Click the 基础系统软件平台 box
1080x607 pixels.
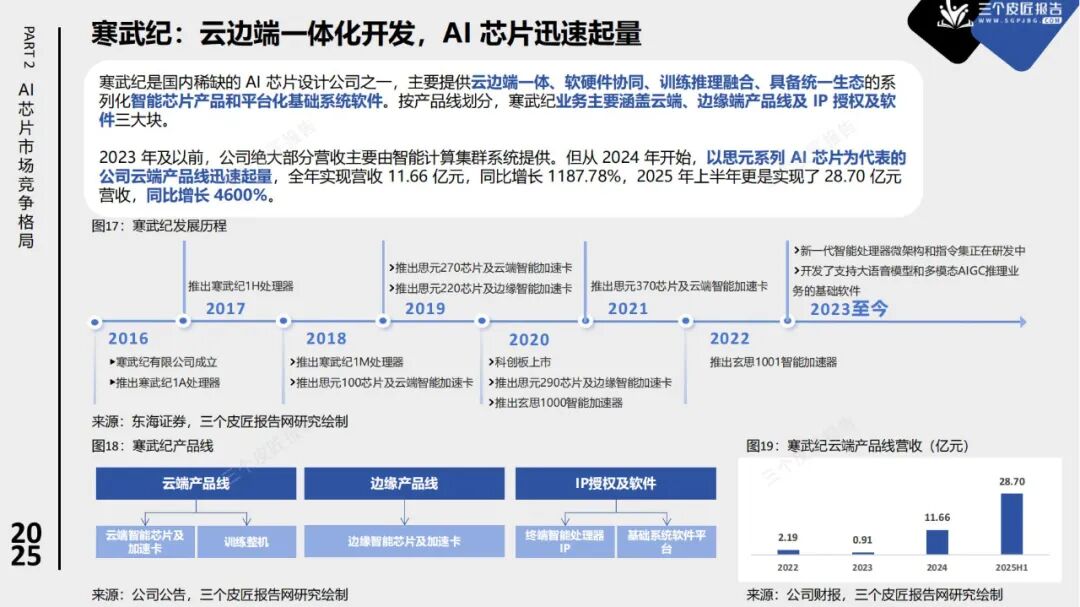[x=666, y=542]
